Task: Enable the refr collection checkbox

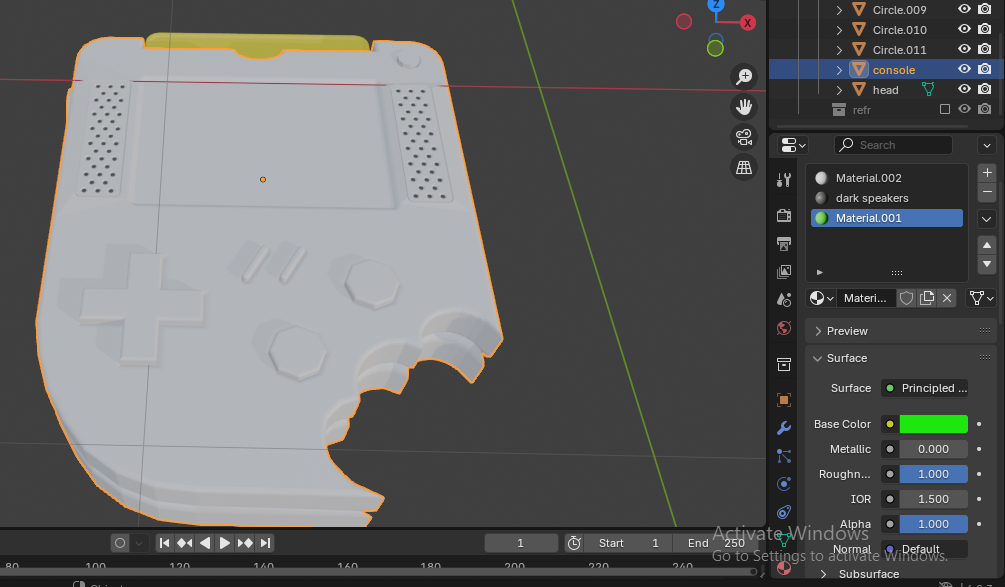Action: pos(945,110)
